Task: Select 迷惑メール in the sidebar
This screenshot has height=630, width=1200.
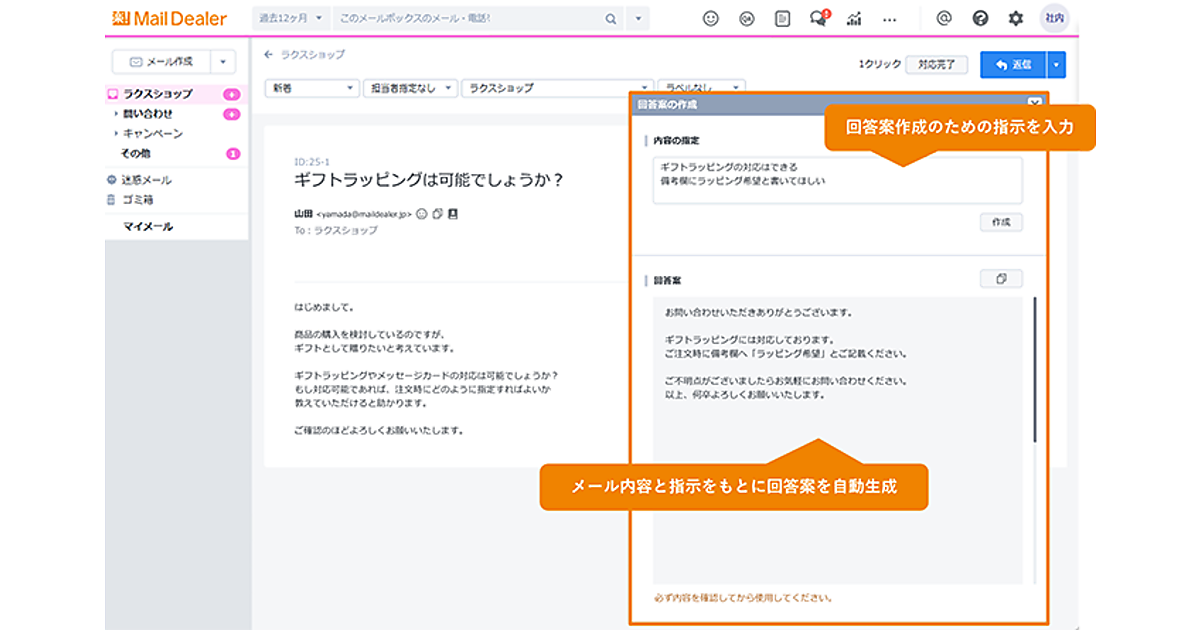Action: (x=146, y=180)
